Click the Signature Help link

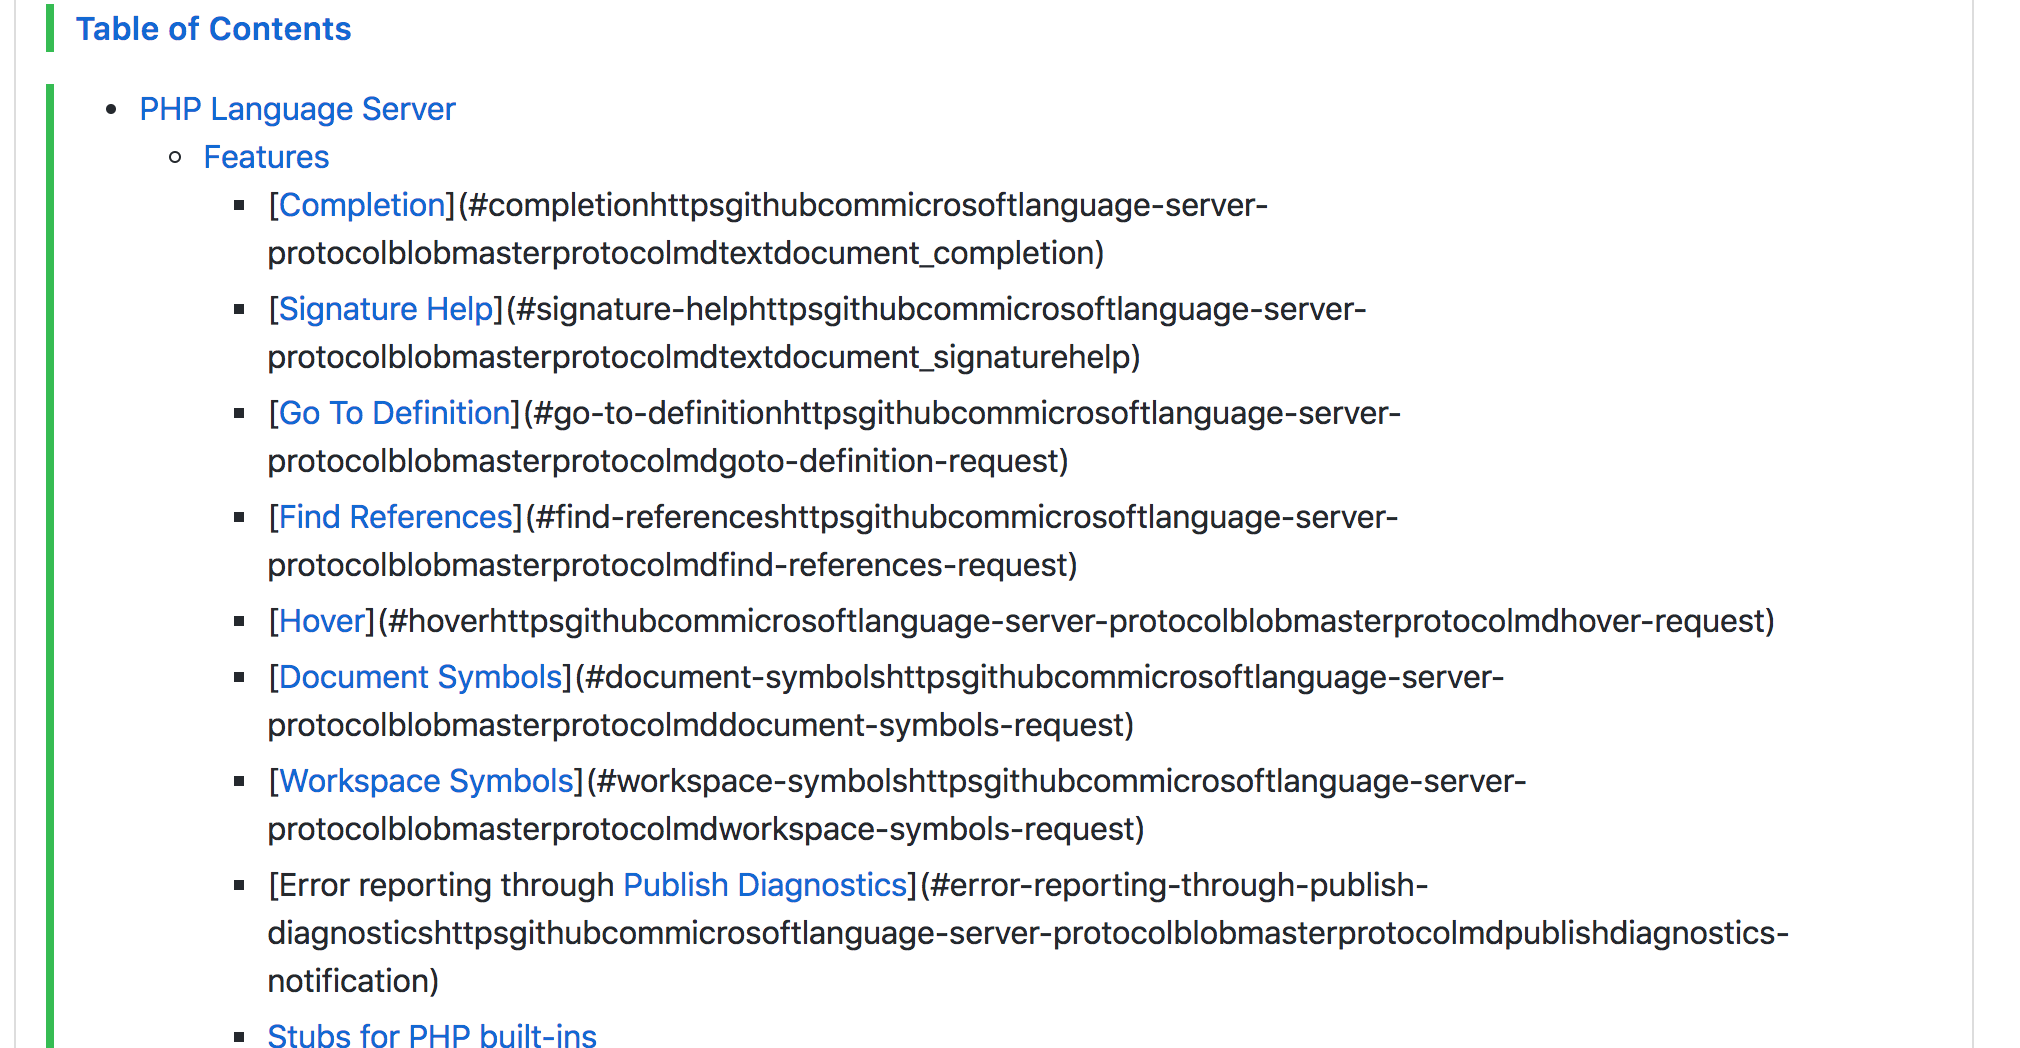pos(386,309)
